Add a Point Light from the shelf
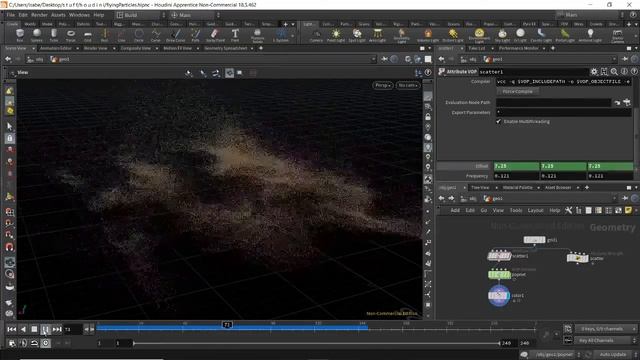640x360 pixels. pyautogui.click(x=336, y=35)
